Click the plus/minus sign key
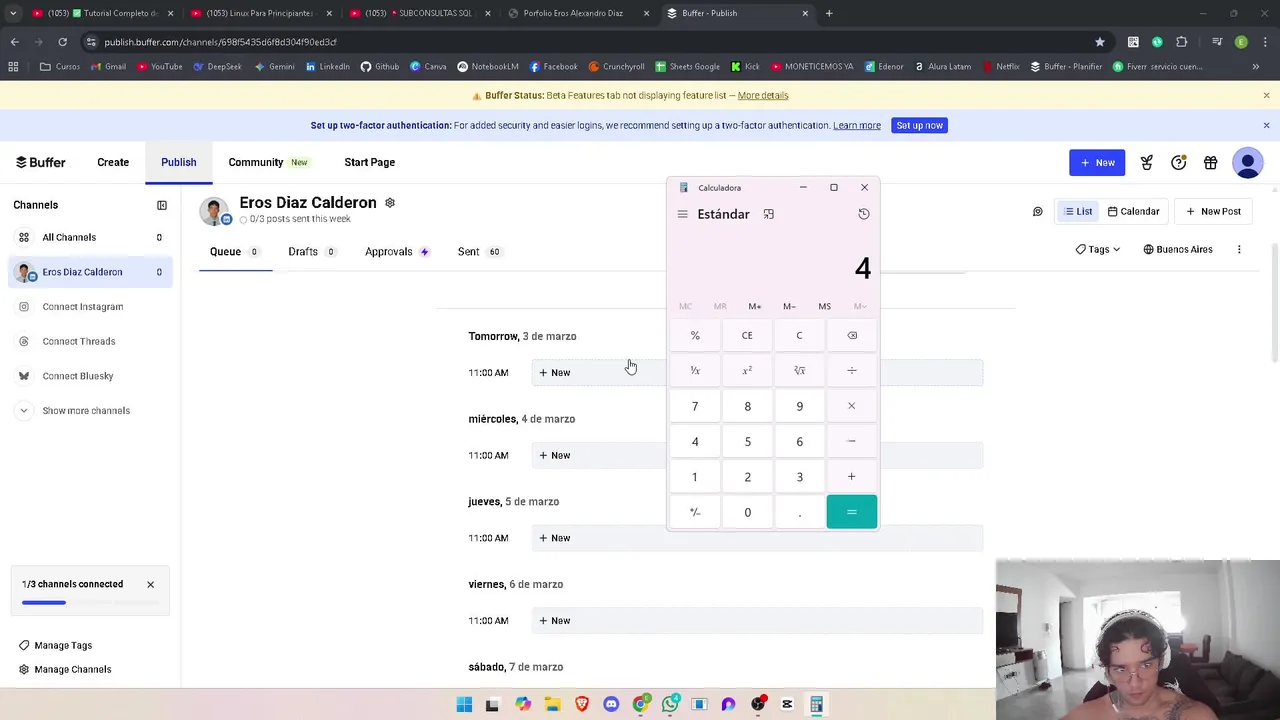 [x=695, y=512]
